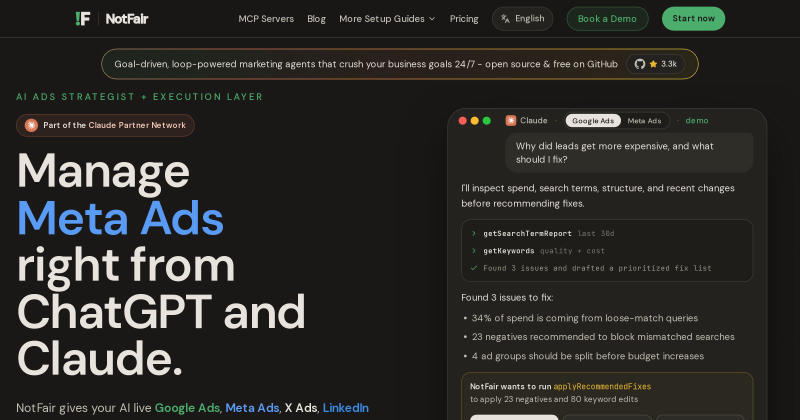Expand the More Setup Guides dropdown

pos(387,19)
